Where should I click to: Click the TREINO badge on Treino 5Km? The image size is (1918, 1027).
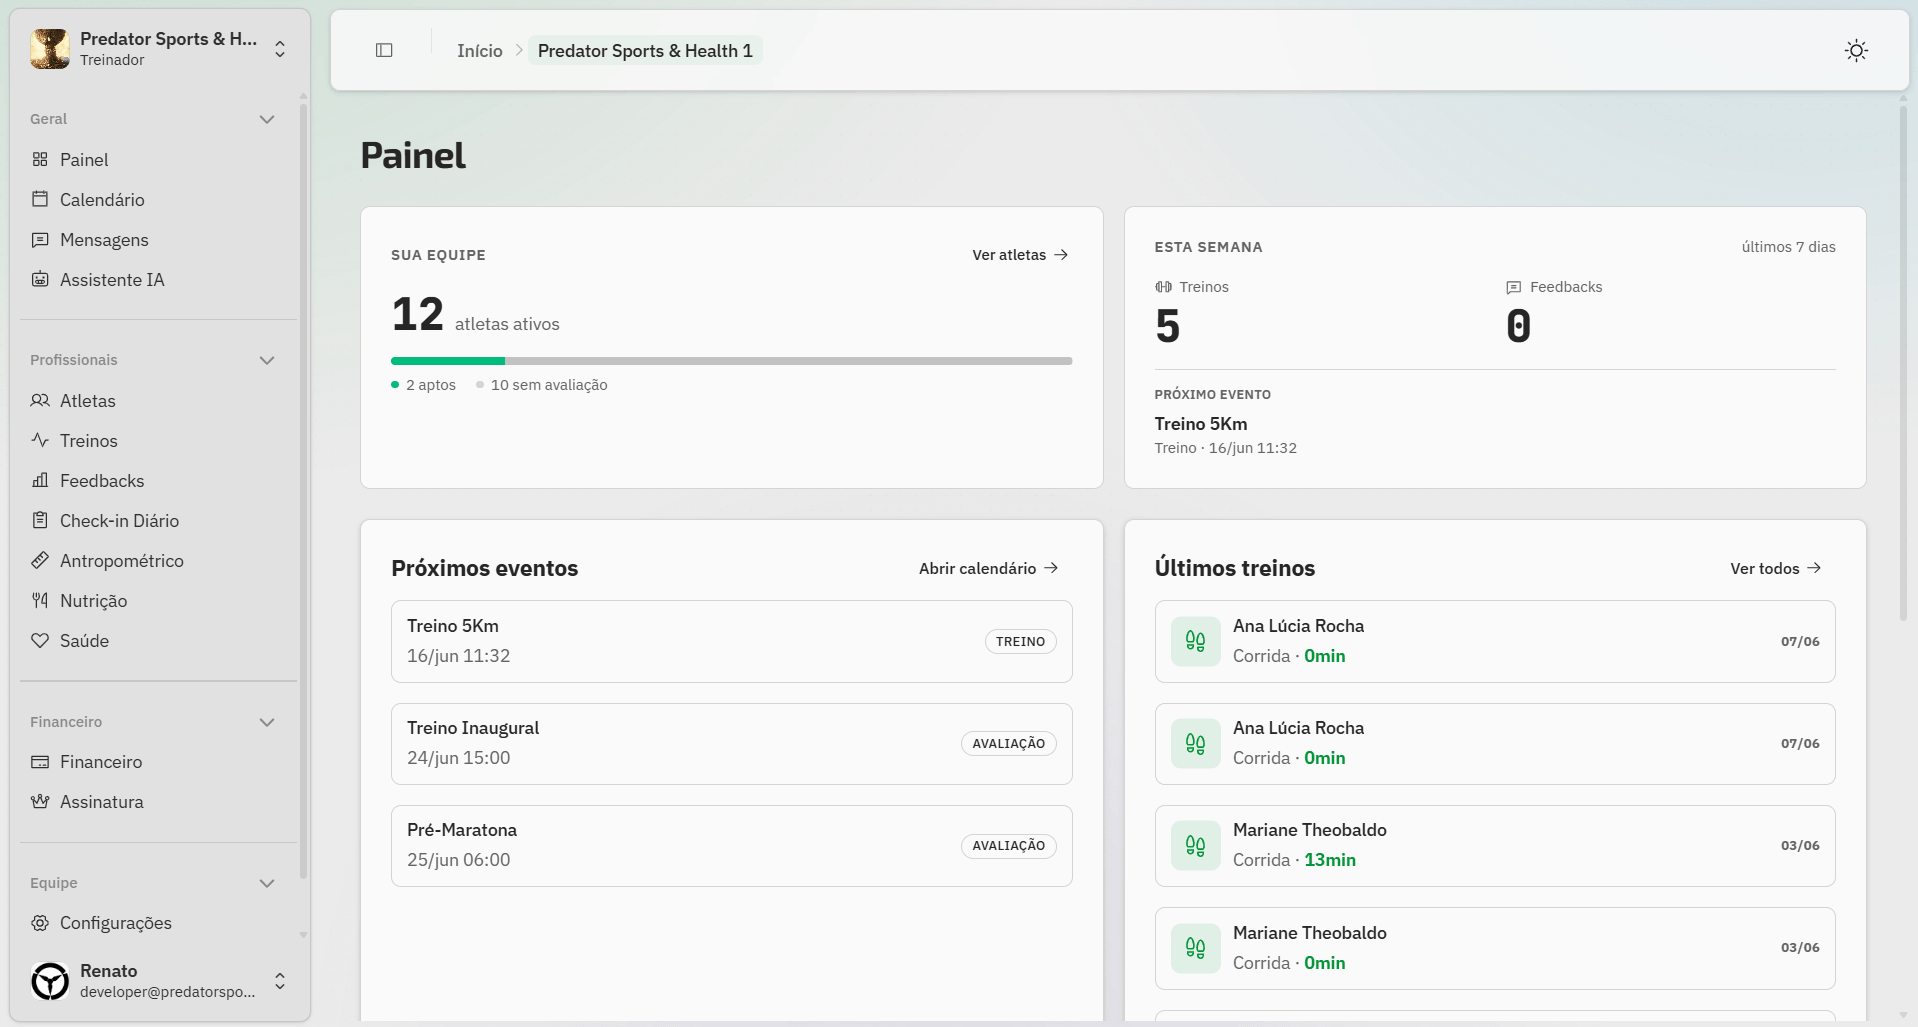coord(1020,641)
